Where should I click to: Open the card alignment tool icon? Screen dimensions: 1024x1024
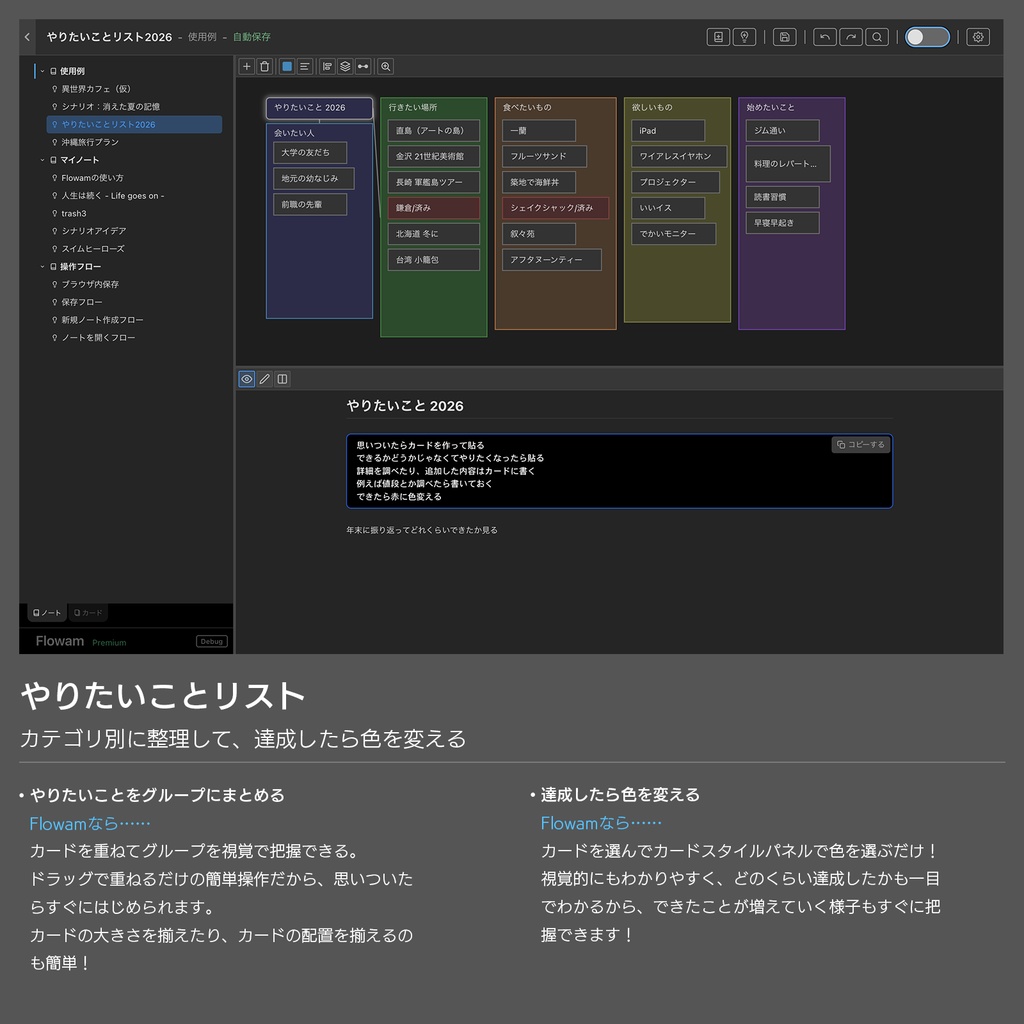click(327, 66)
